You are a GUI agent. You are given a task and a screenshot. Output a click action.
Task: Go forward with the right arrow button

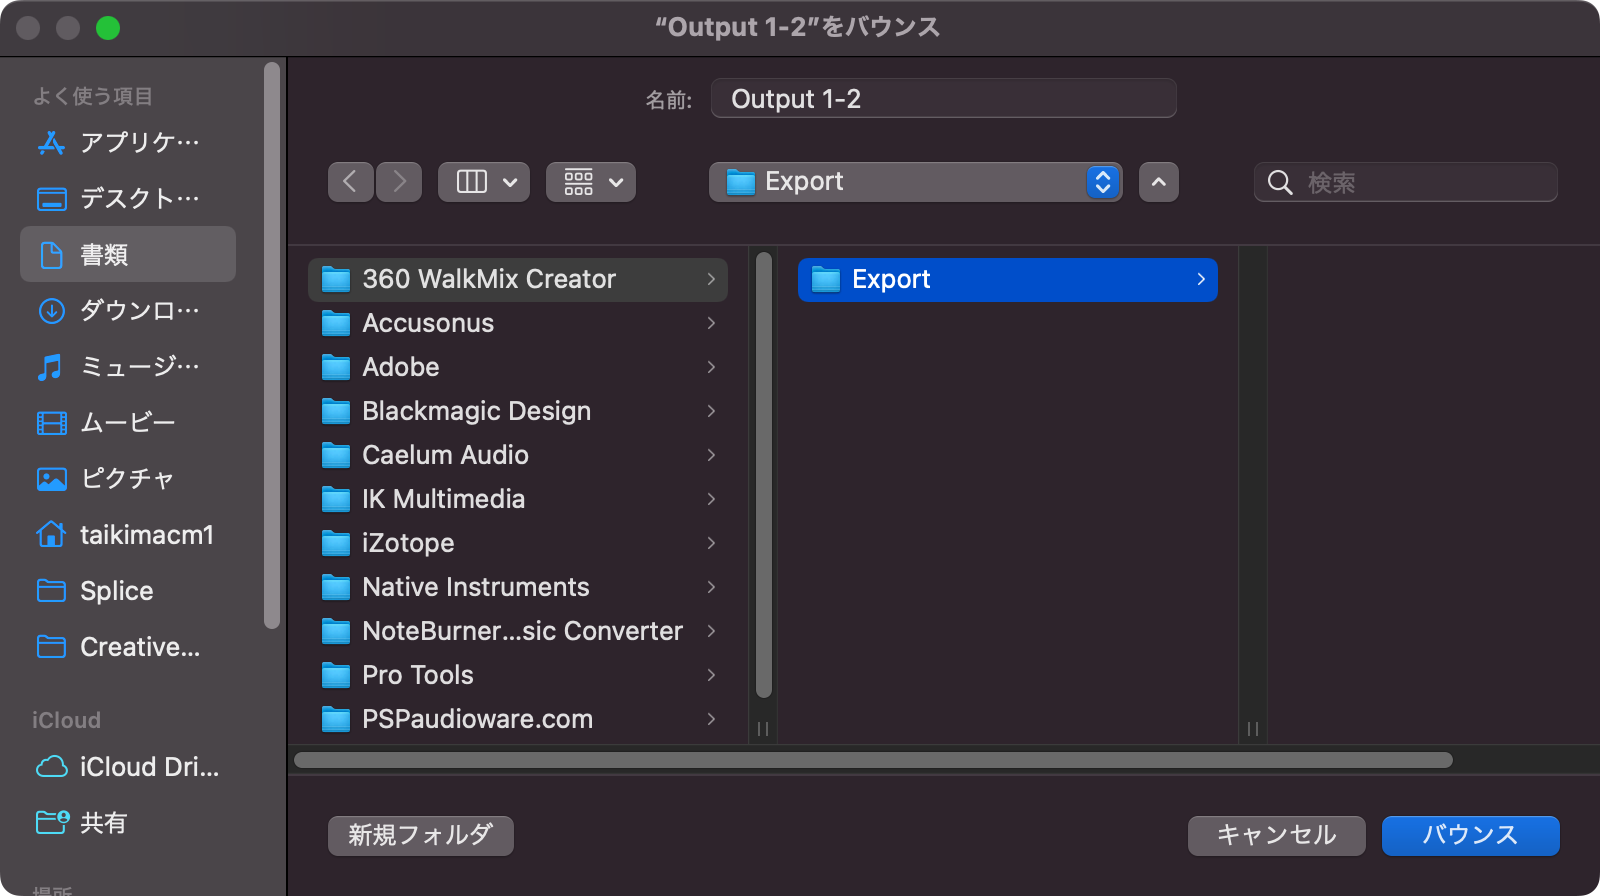(x=399, y=182)
